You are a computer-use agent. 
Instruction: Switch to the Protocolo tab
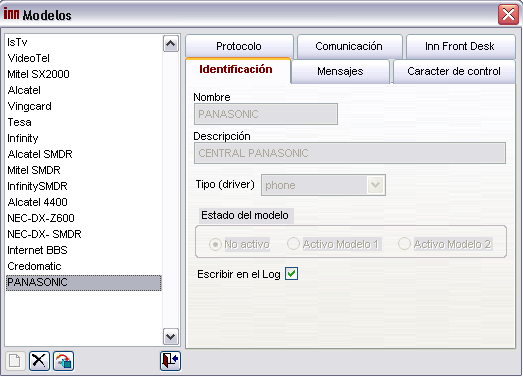tap(239, 46)
